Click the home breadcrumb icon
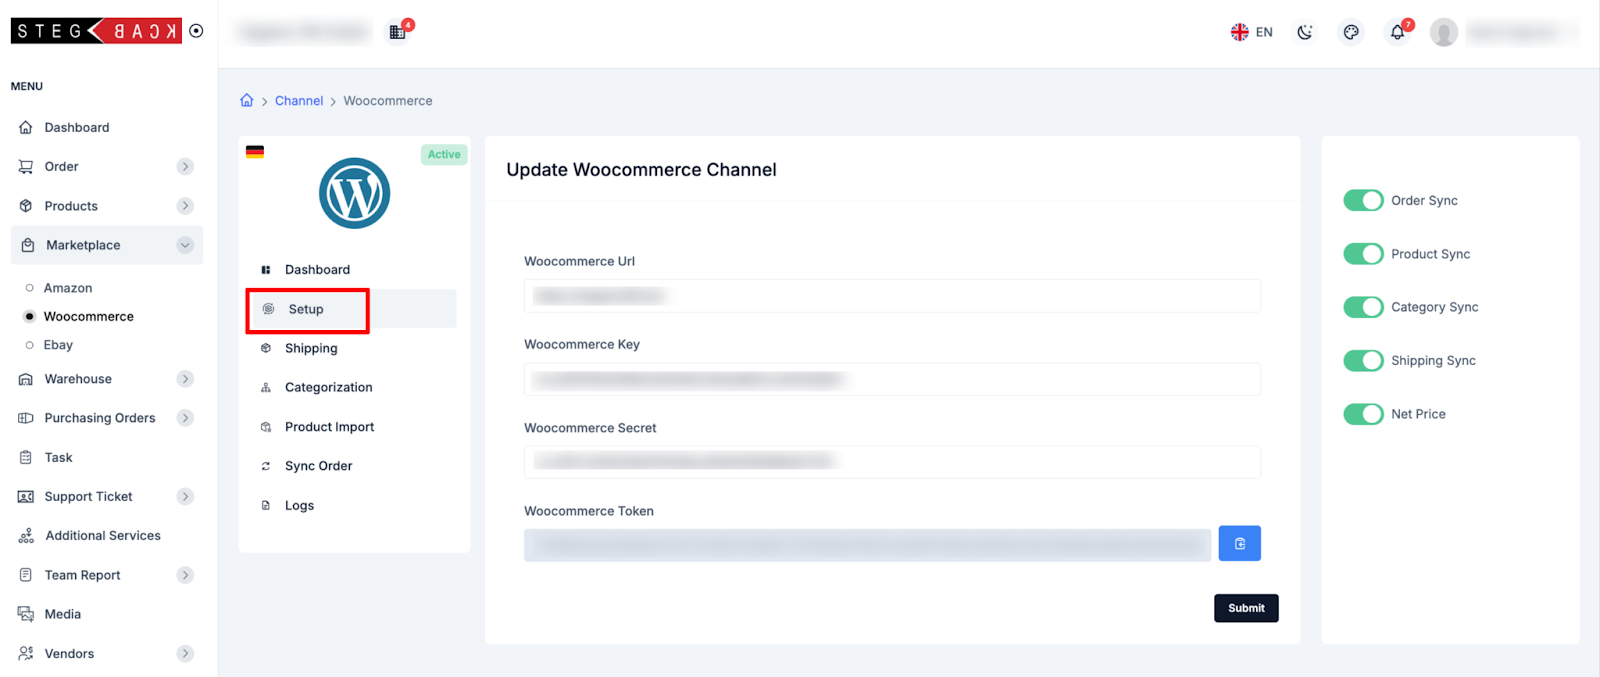The image size is (1600, 677). [x=247, y=100]
